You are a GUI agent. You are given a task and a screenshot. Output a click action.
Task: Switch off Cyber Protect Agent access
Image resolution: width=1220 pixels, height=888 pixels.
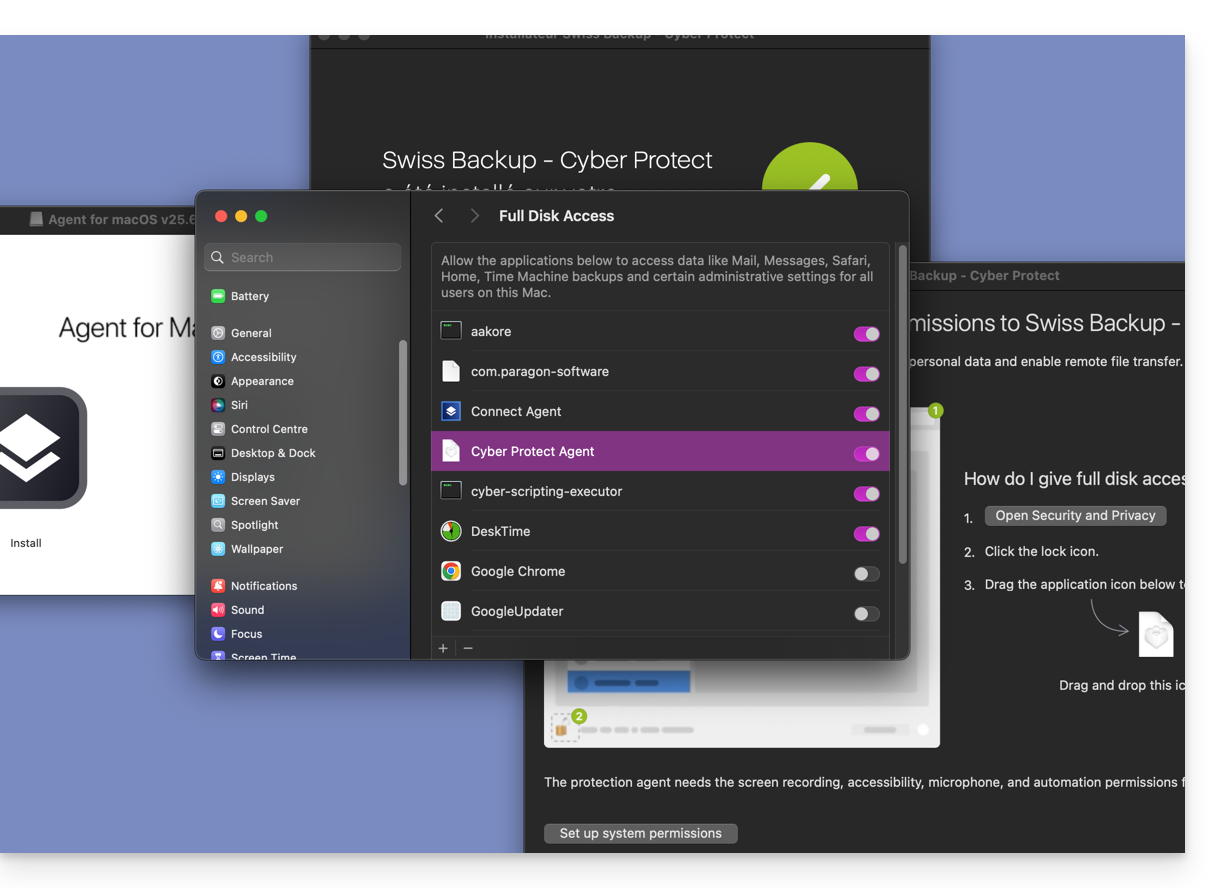866,454
